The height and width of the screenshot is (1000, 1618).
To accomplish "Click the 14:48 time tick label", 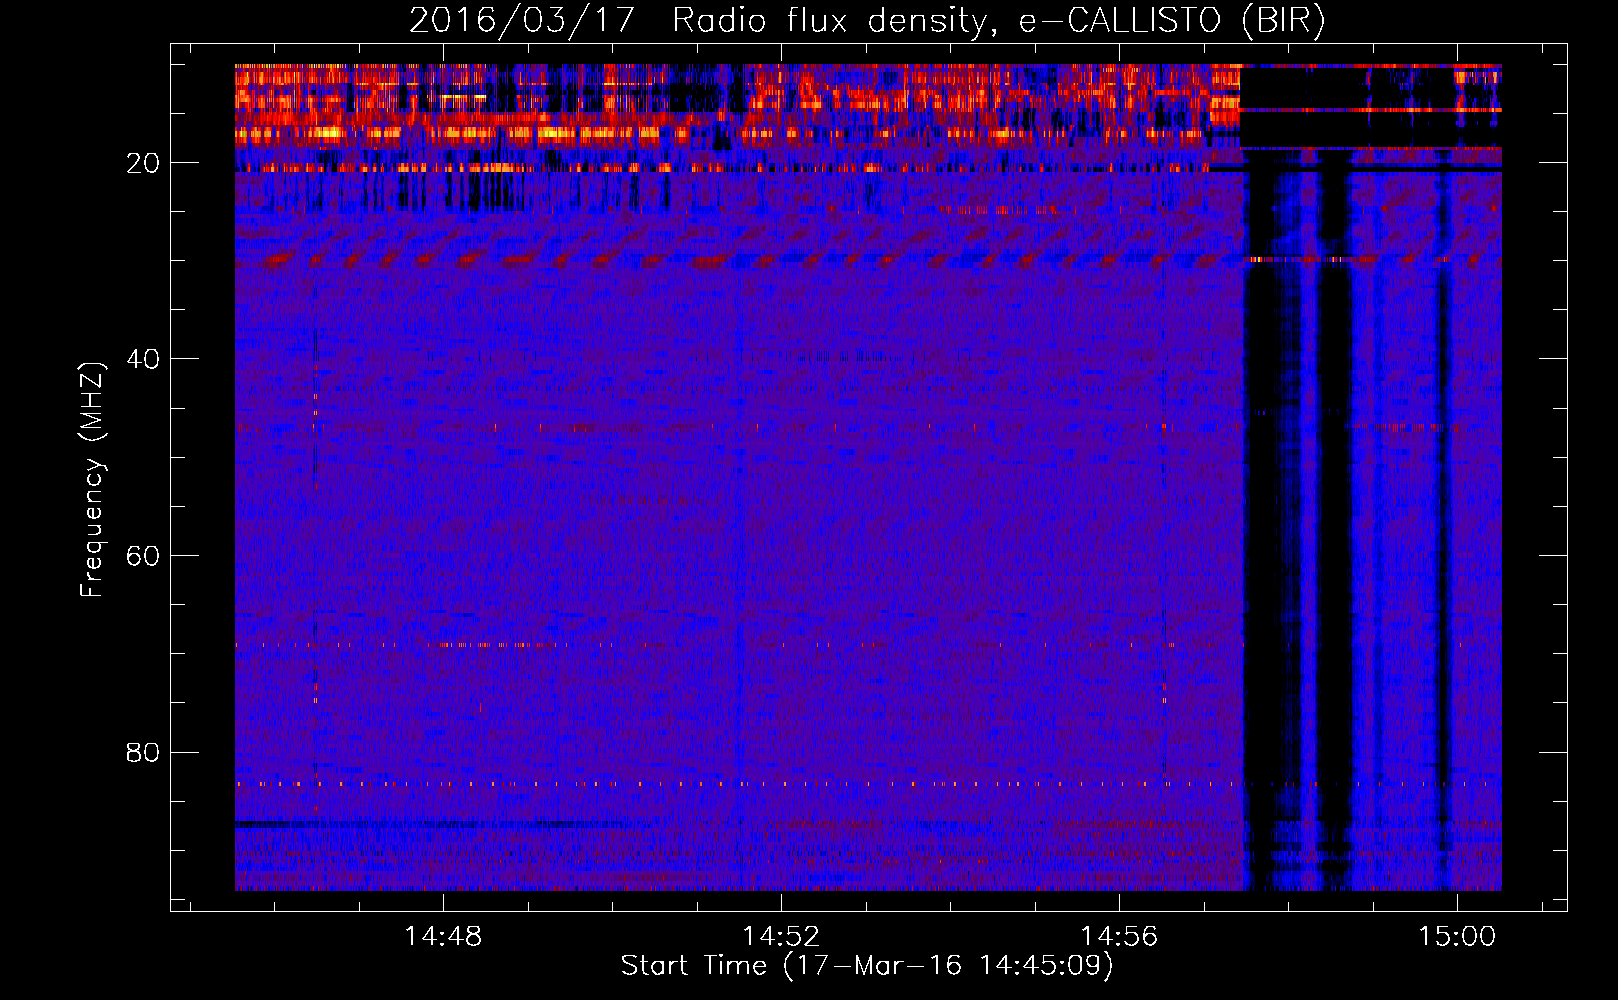I will 442,936.
